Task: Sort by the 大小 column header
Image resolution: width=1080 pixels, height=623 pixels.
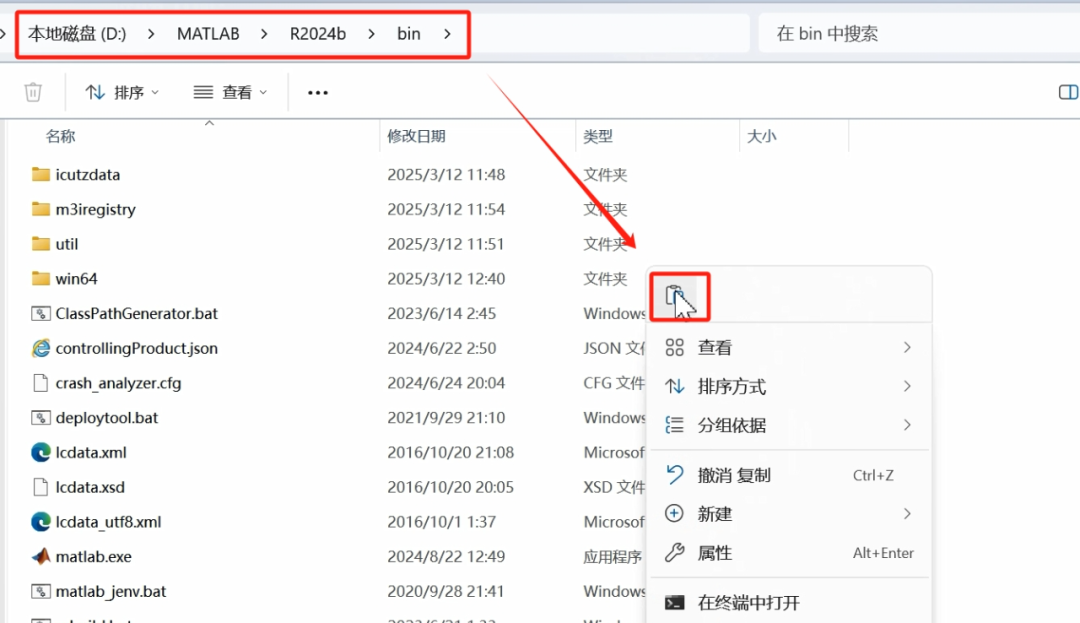Action: click(762, 136)
